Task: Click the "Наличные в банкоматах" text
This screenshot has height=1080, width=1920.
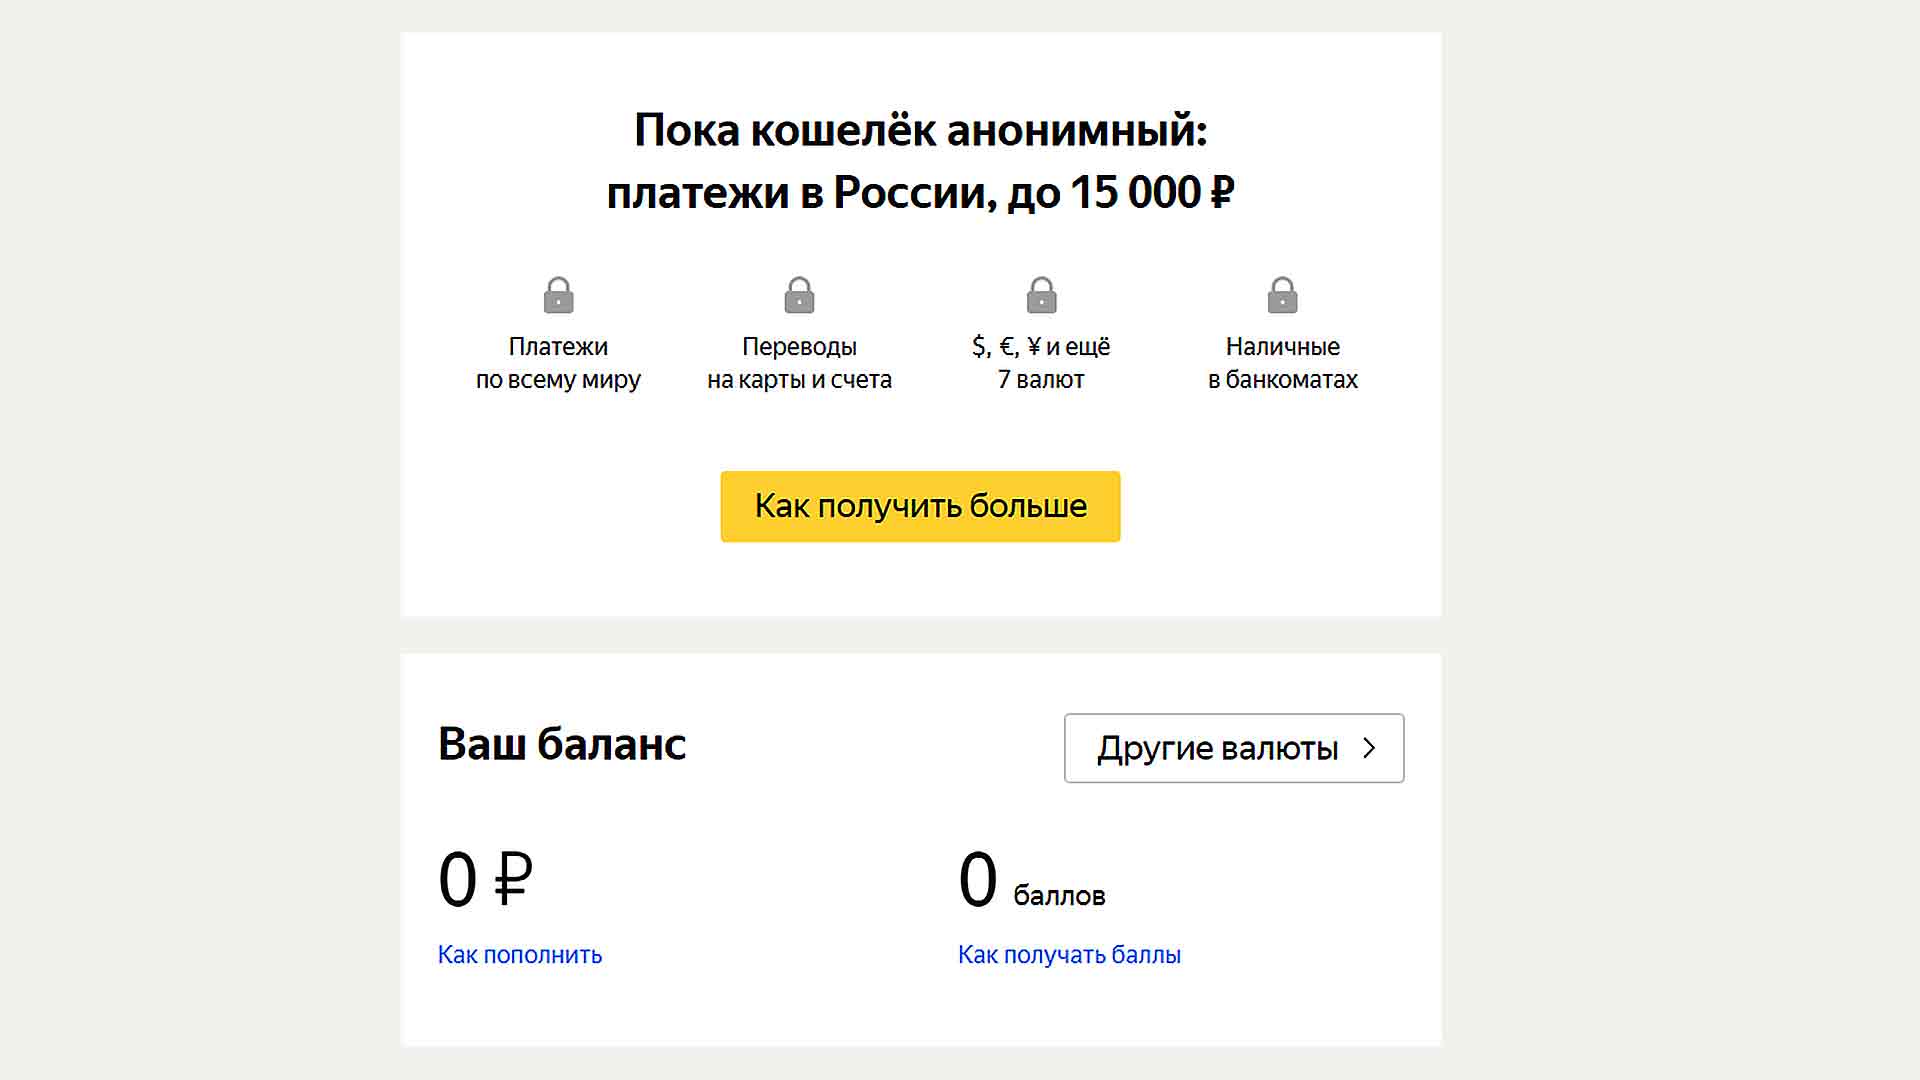Action: [x=1282, y=363]
